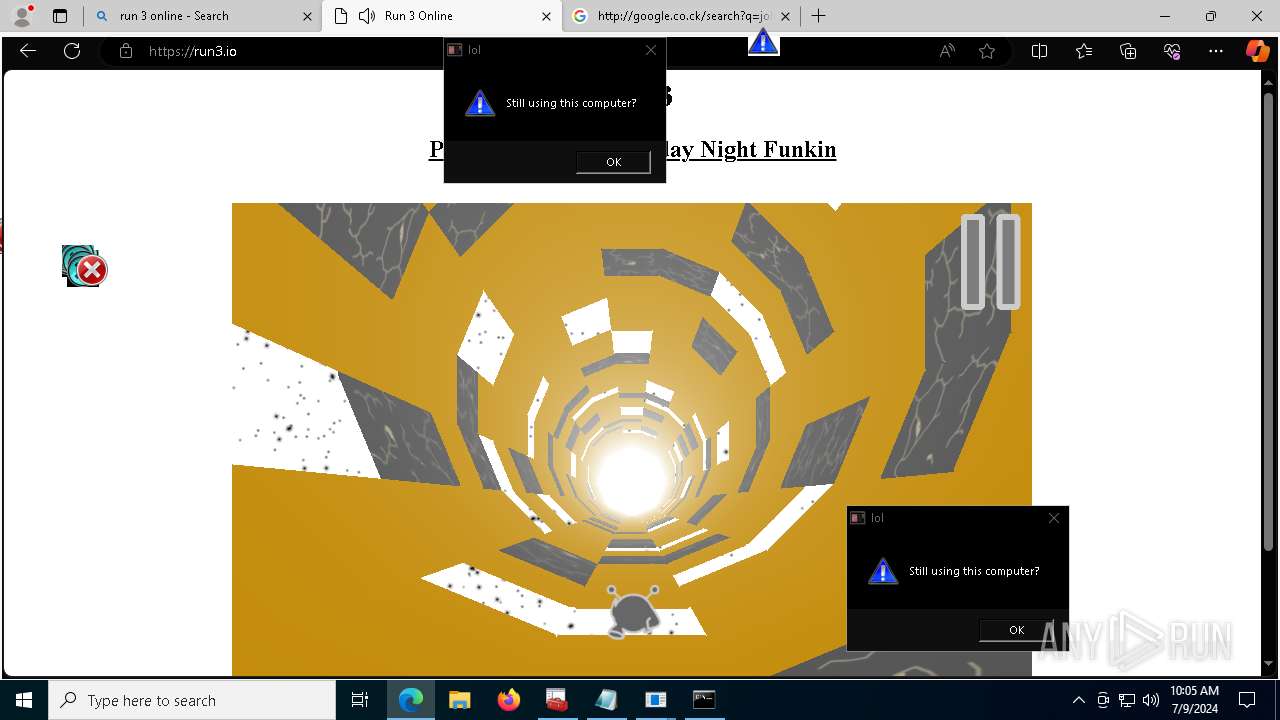Open split screen view icon

tap(1039, 51)
